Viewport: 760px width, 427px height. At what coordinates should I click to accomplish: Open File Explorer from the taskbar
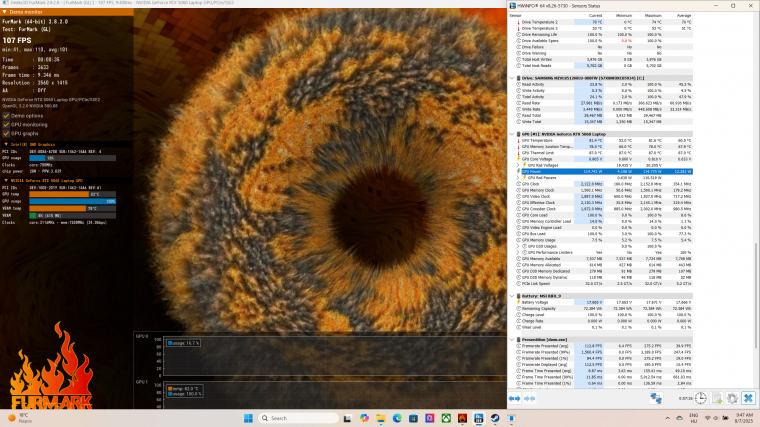(x=380, y=418)
